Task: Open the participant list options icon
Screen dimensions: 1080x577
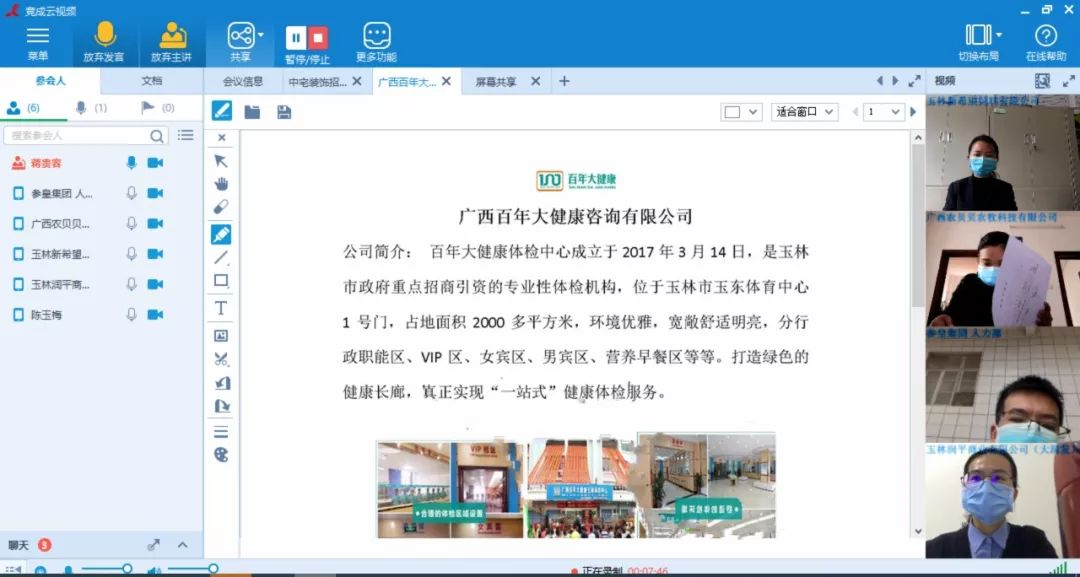Action: click(185, 135)
